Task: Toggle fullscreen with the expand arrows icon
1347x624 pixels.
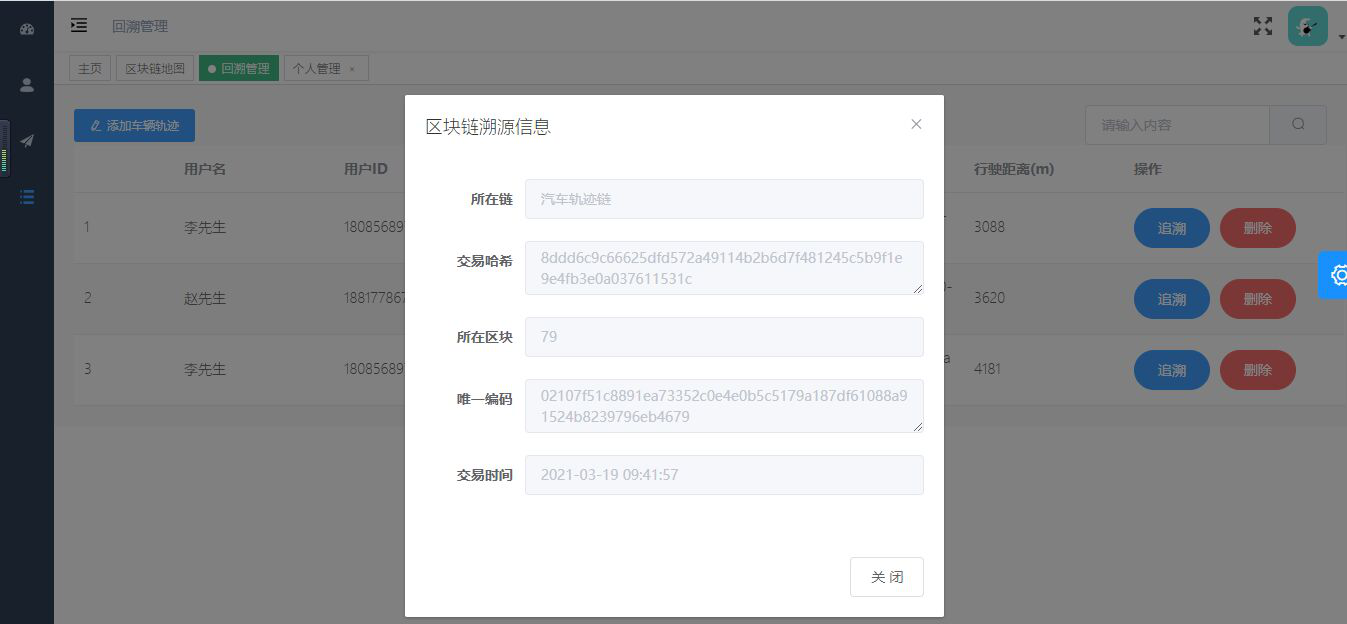Action: pyautogui.click(x=1262, y=26)
